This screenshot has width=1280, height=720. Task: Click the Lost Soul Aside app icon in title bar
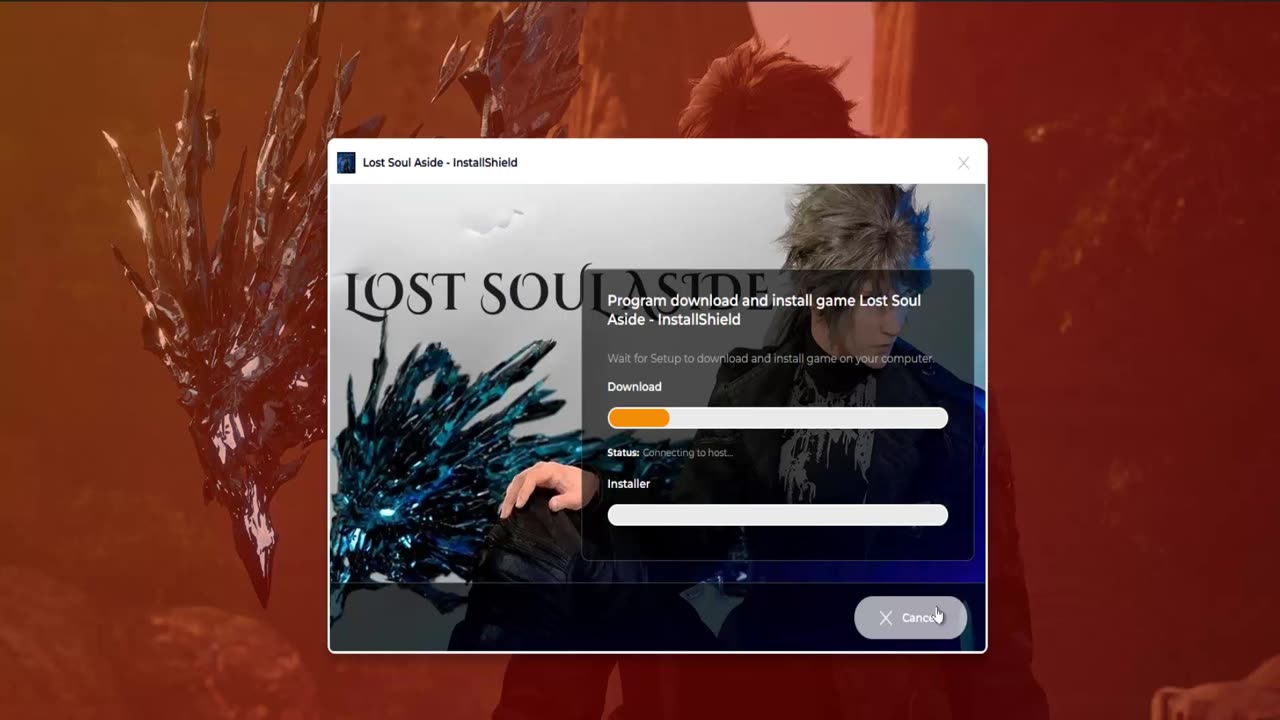pyautogui.click(x=346, y=163)
